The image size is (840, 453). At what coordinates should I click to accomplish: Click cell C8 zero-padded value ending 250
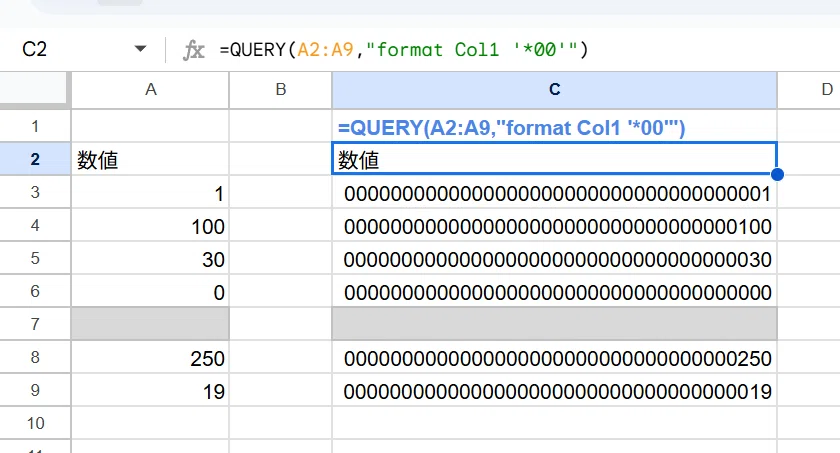(x=554, y=357)
